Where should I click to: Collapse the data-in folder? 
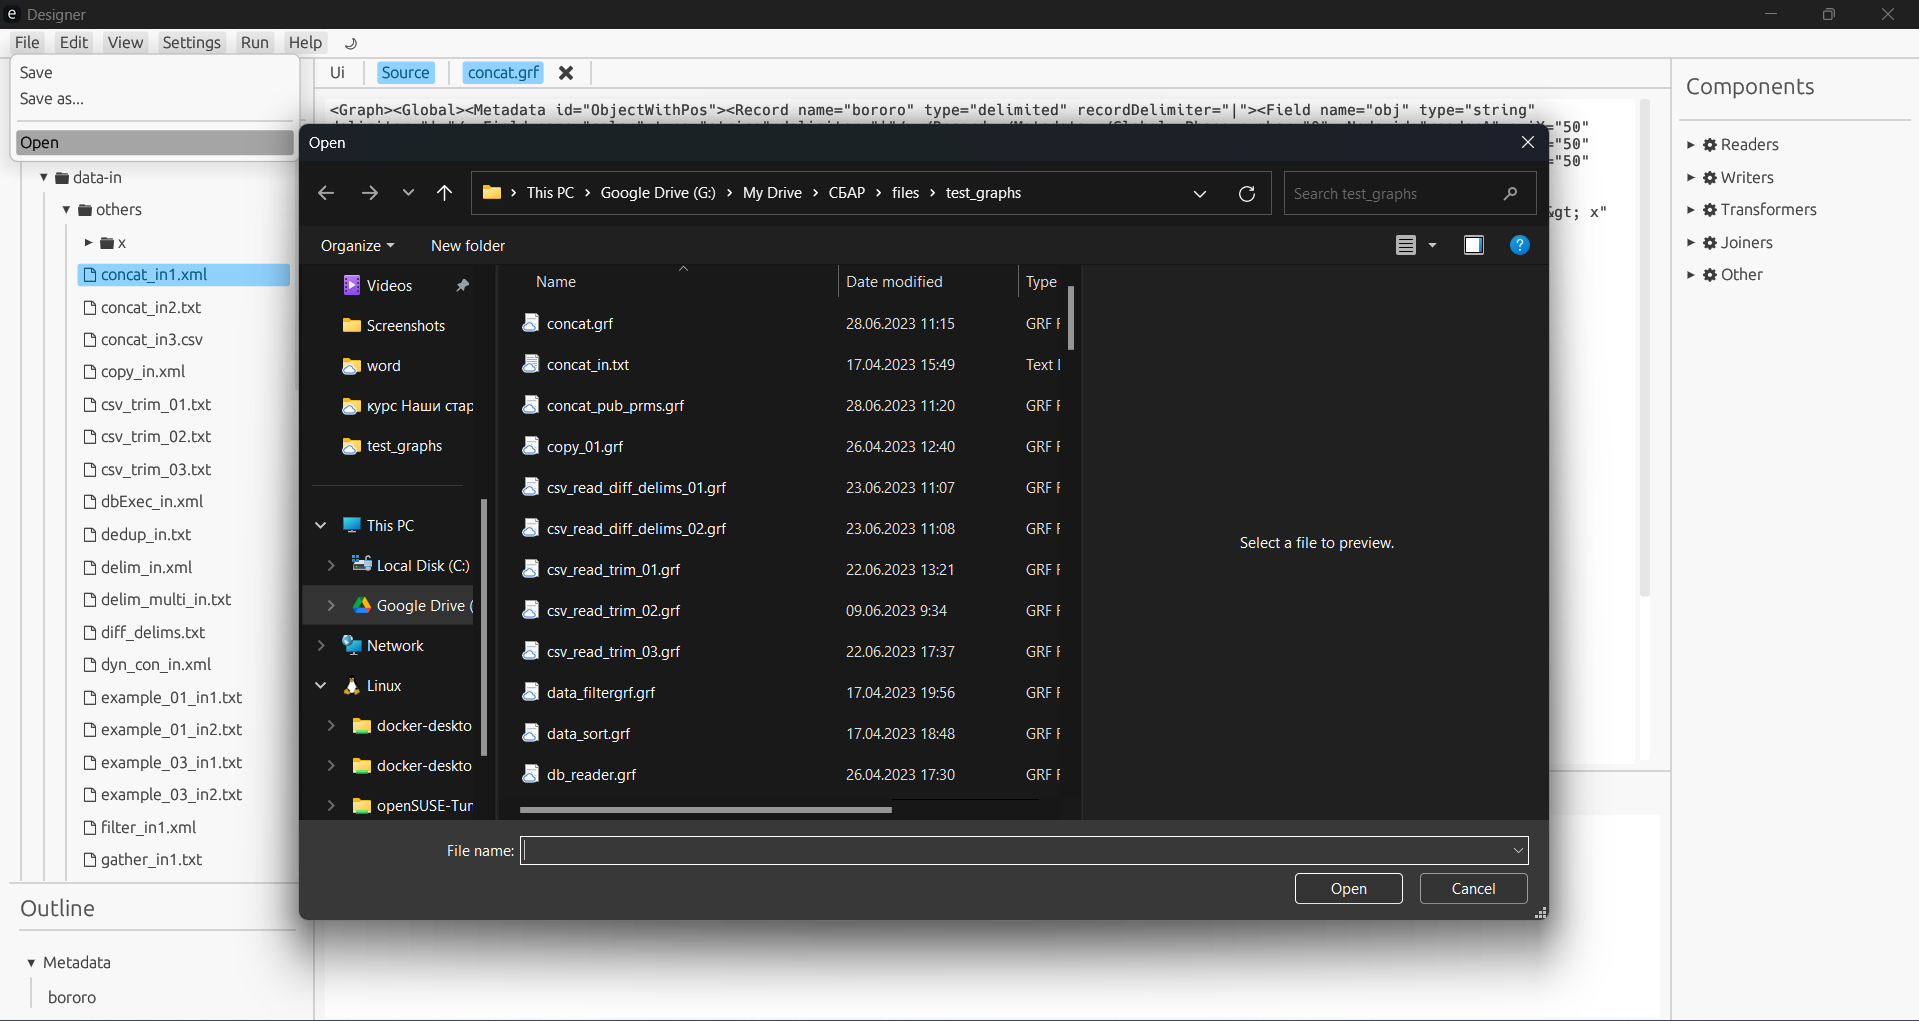click(x=44, y=178)
